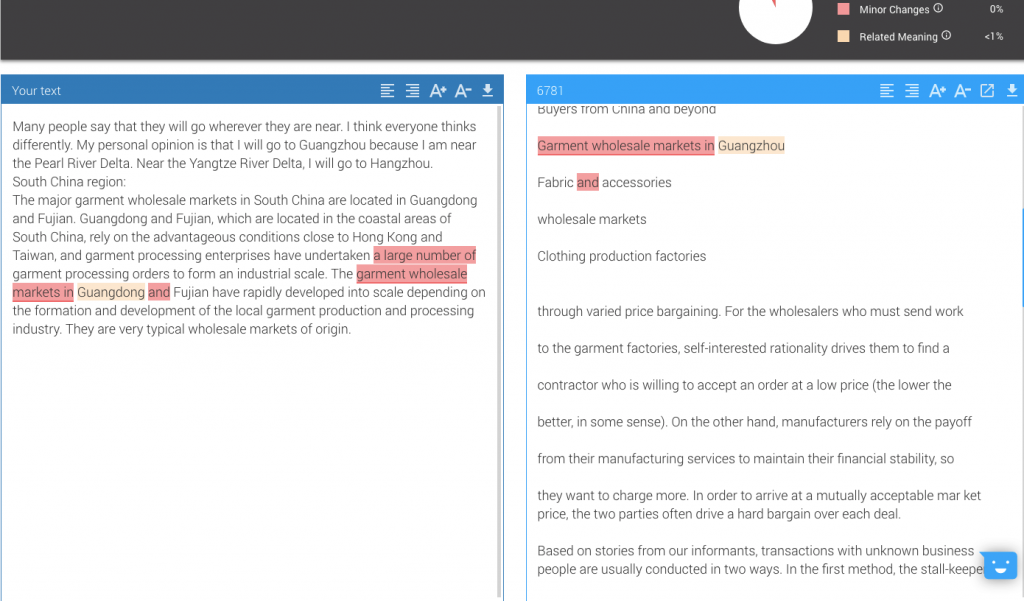Click the Minor Changes red color swatch

[843, 9]
